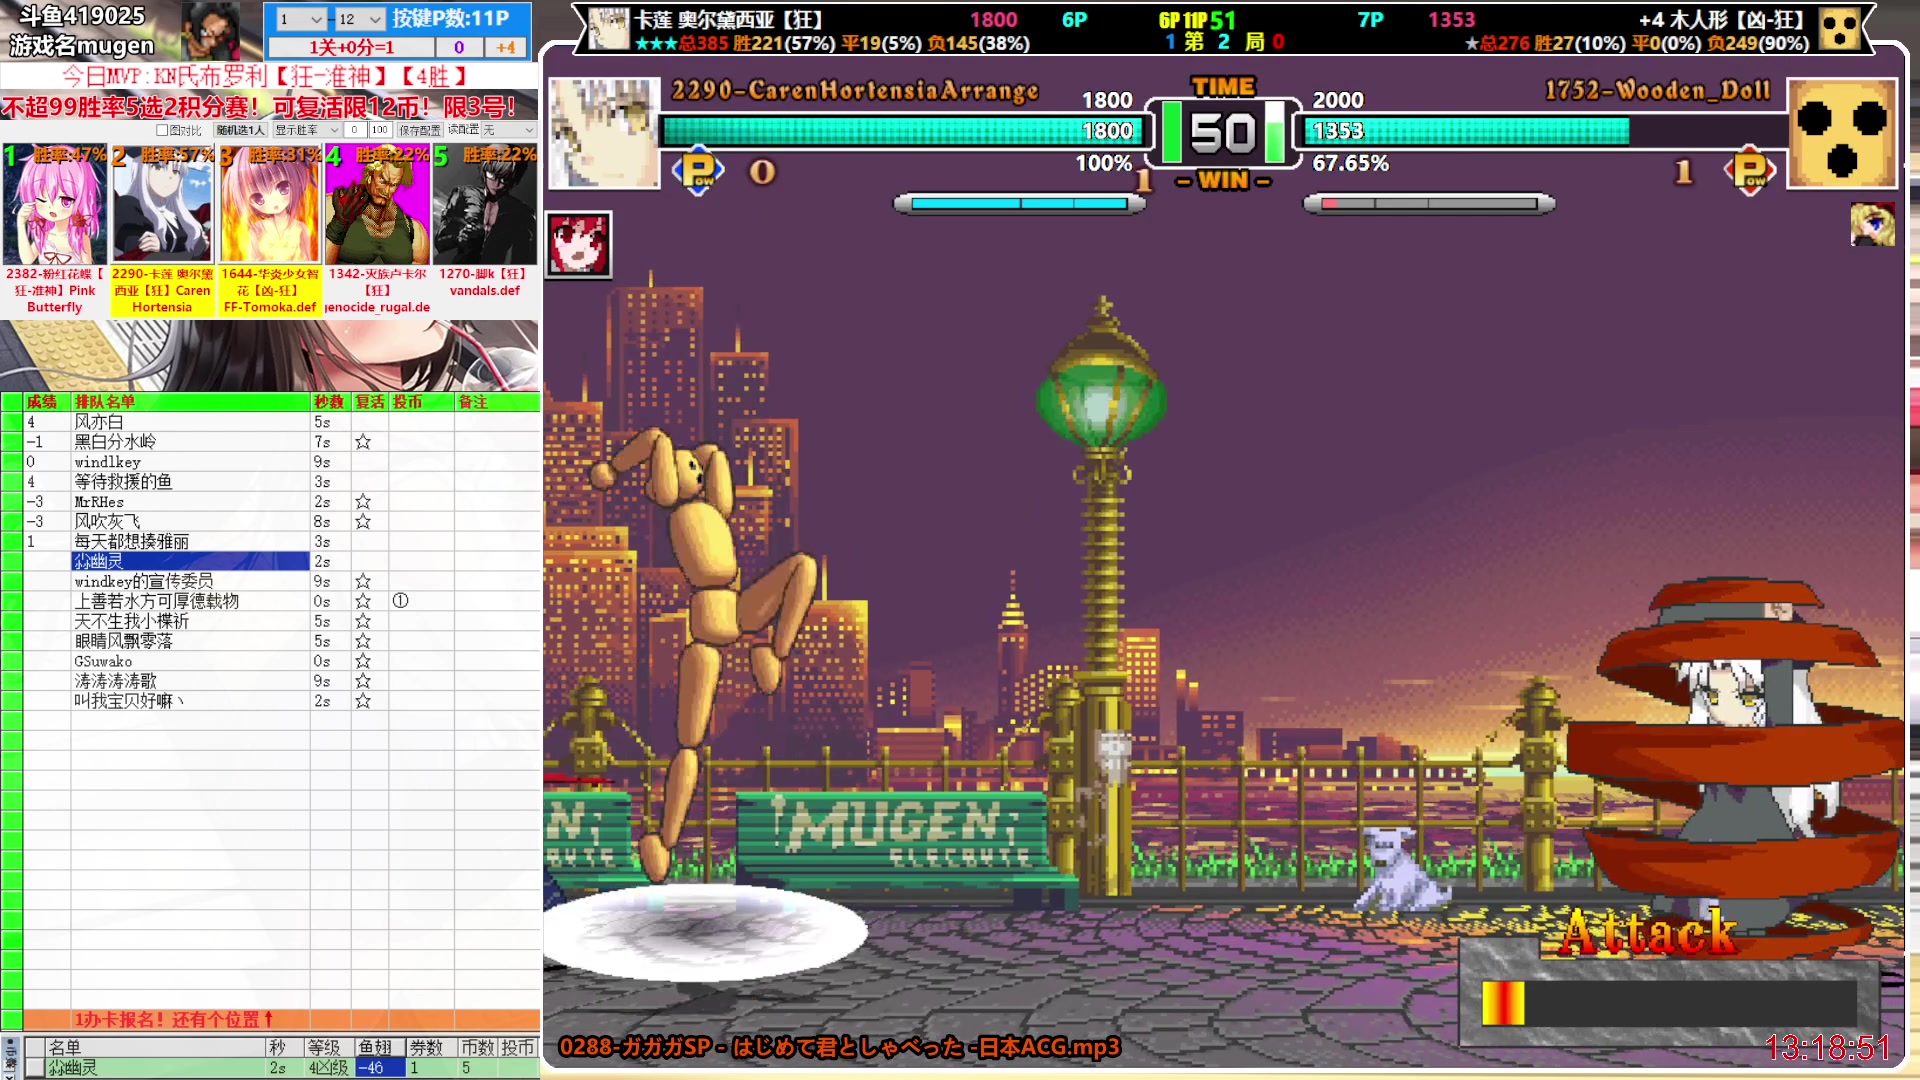The image size is (1920, 1080).
Task: Select character card 2 Caren Hortensia thumbnail
Action: (x=162, y=205)
